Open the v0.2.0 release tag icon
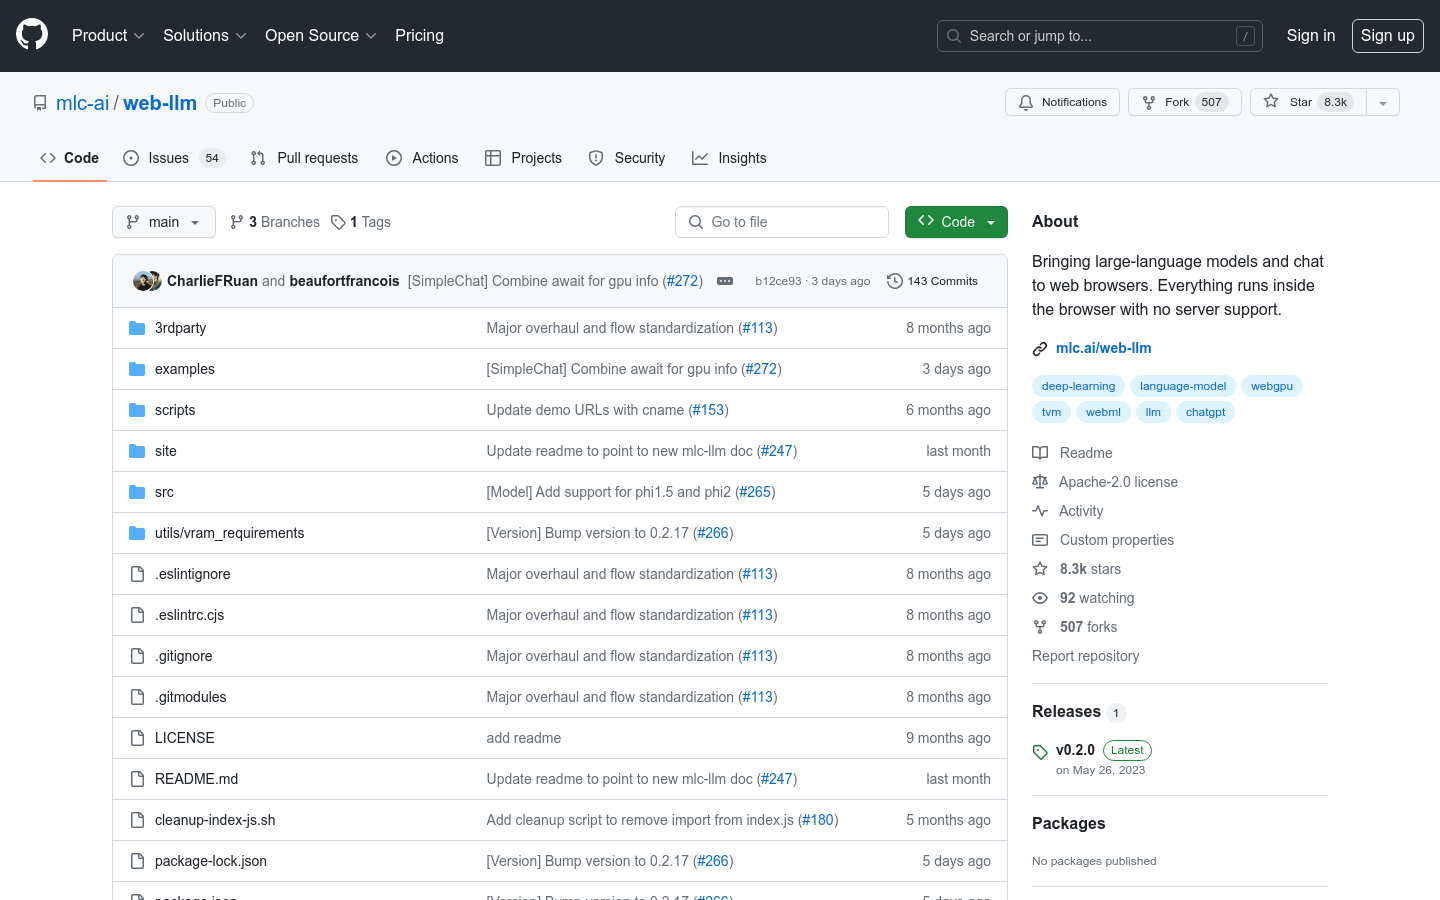This screenshot has width=1440, height=900. click(x=1040, y=752)
